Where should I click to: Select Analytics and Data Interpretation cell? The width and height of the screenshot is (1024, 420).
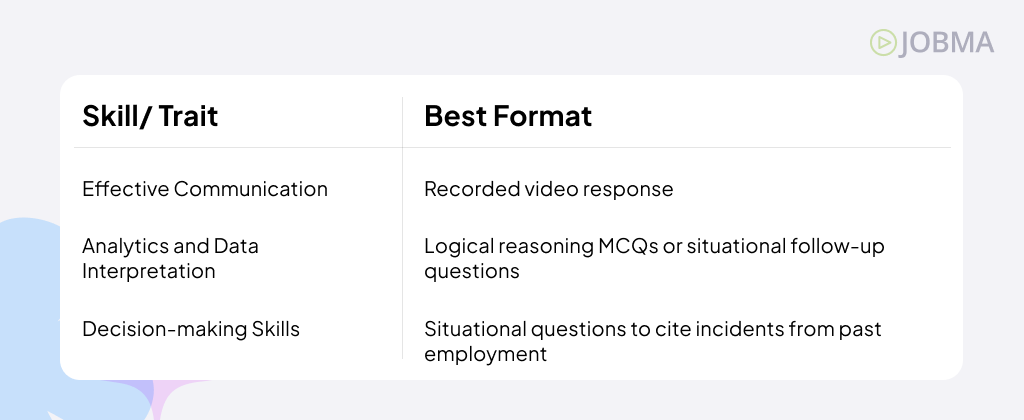click(170, 259)
